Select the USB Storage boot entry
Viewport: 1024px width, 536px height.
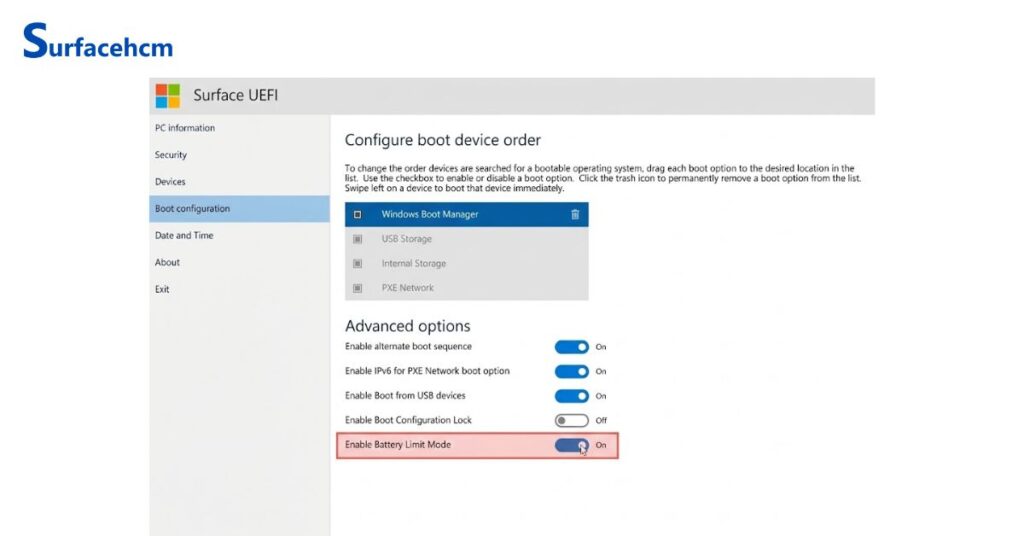coord(466,239)
